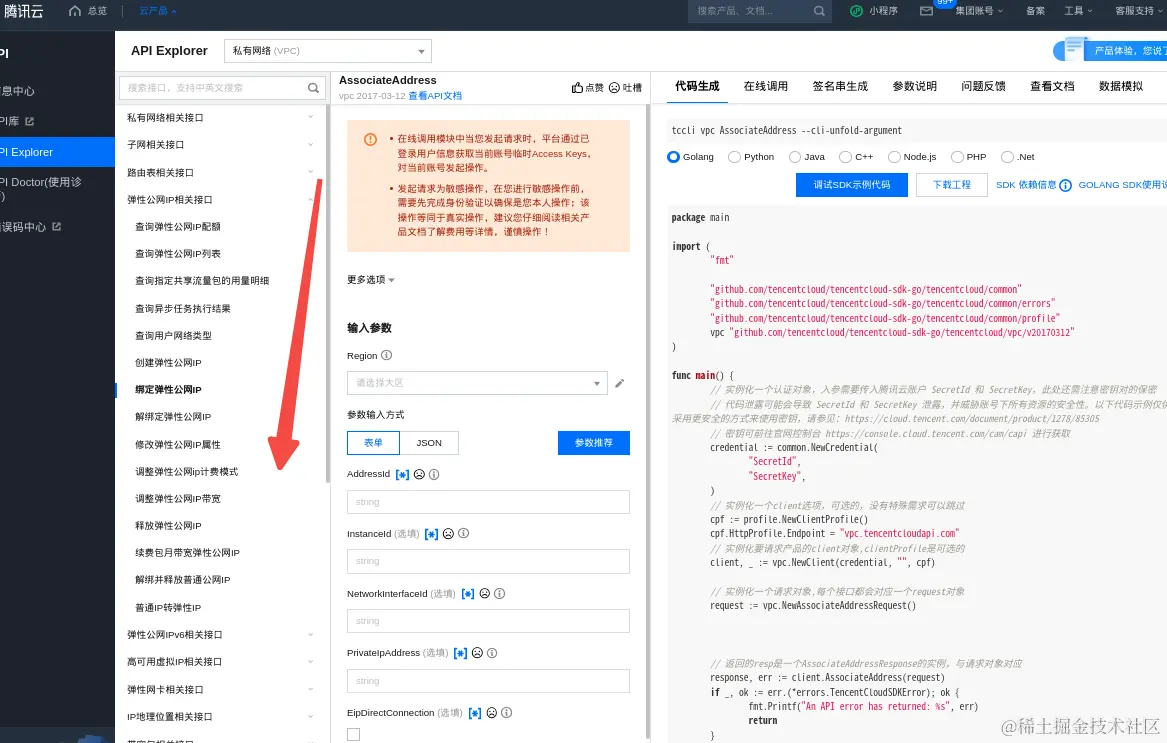Select 表单 input mode button
The height and width of the screenshot is (743, 1167).
tap(374, 443)
